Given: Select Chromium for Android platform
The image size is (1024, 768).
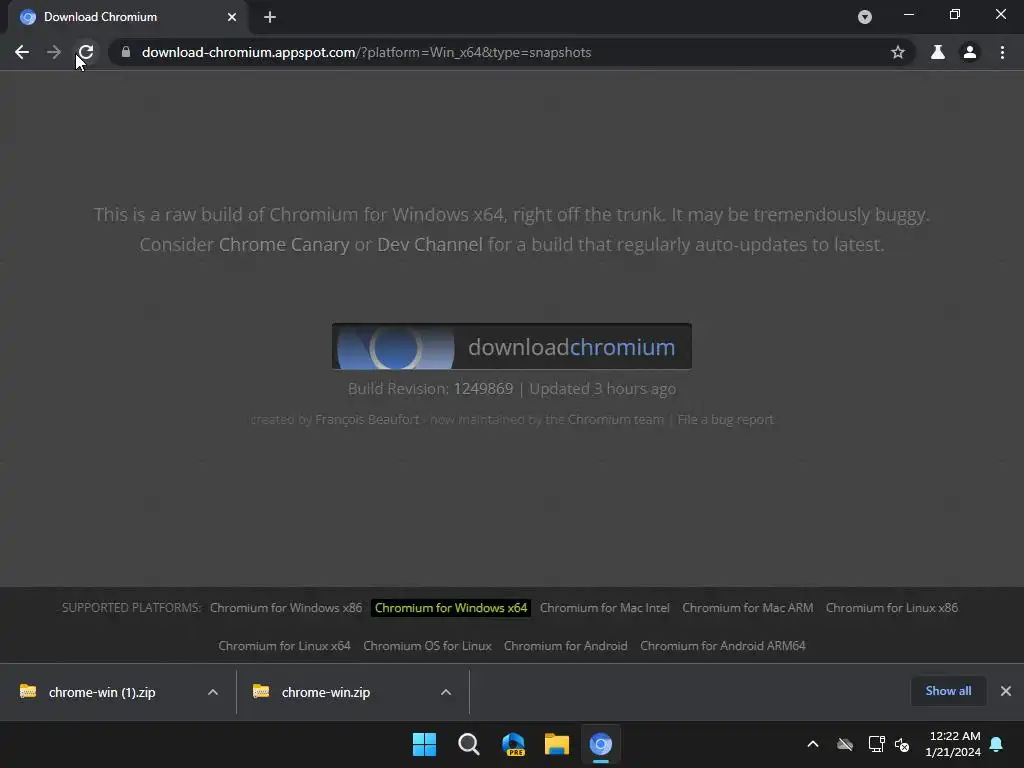Looking at the screenshot, I should pyautogui.click(x=566, y=645).
